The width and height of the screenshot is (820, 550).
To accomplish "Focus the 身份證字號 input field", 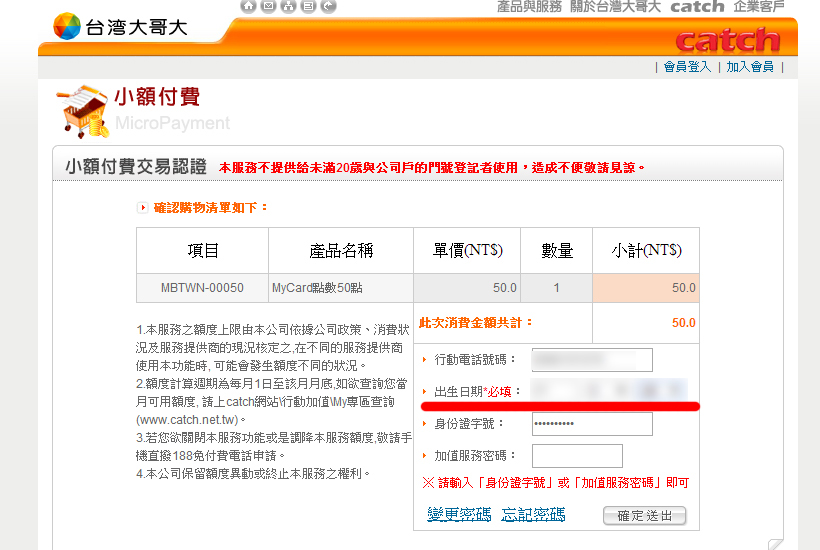I will coord(592,423).
